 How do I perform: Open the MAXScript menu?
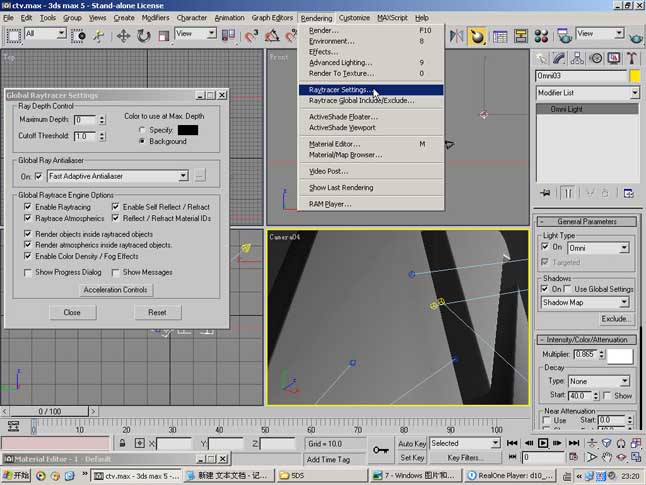392,18
